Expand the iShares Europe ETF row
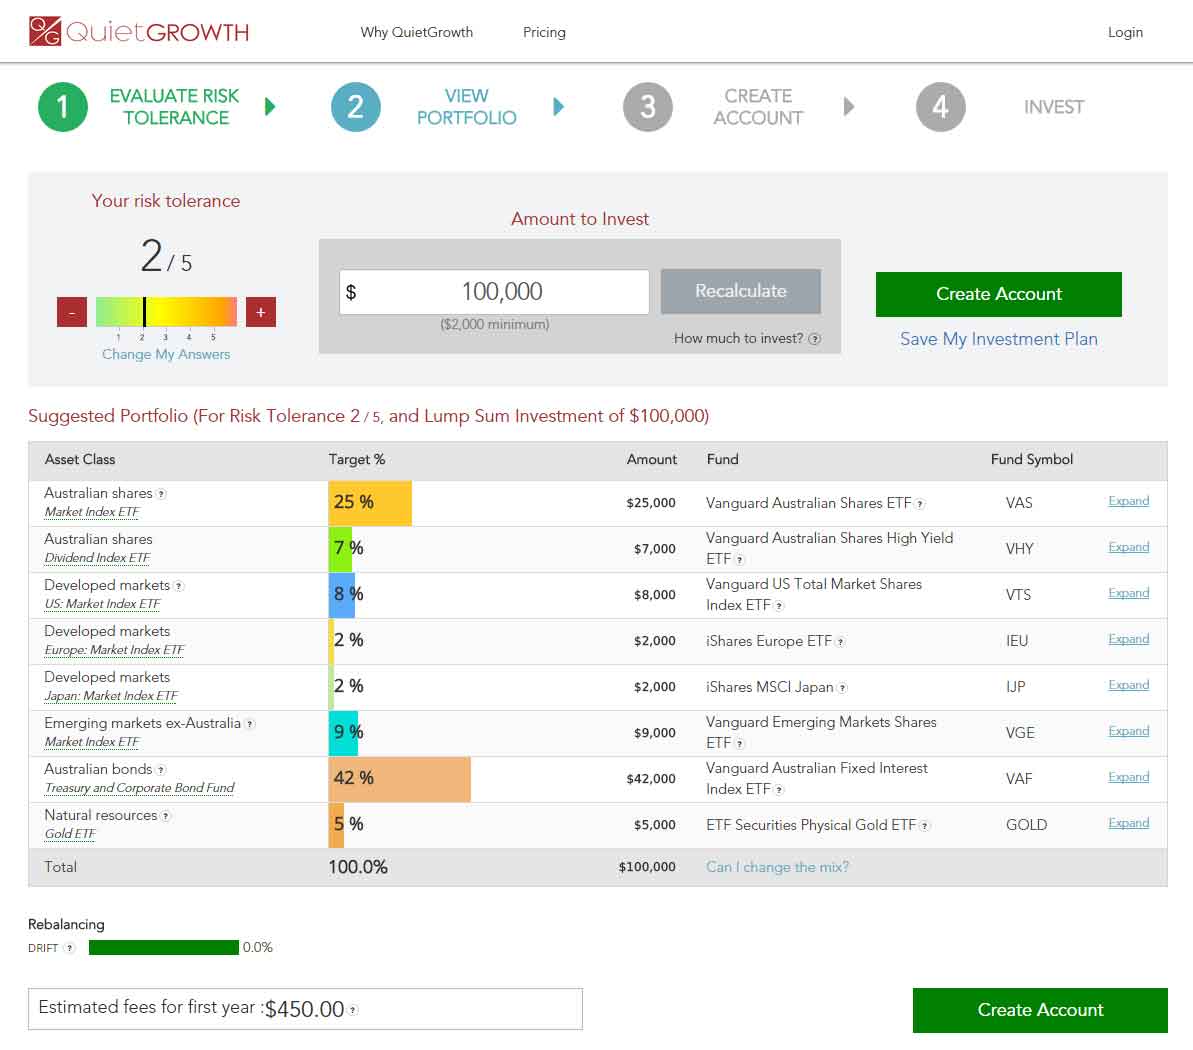Viewport: 1193px width, 1050px height. click(1128, 639)
